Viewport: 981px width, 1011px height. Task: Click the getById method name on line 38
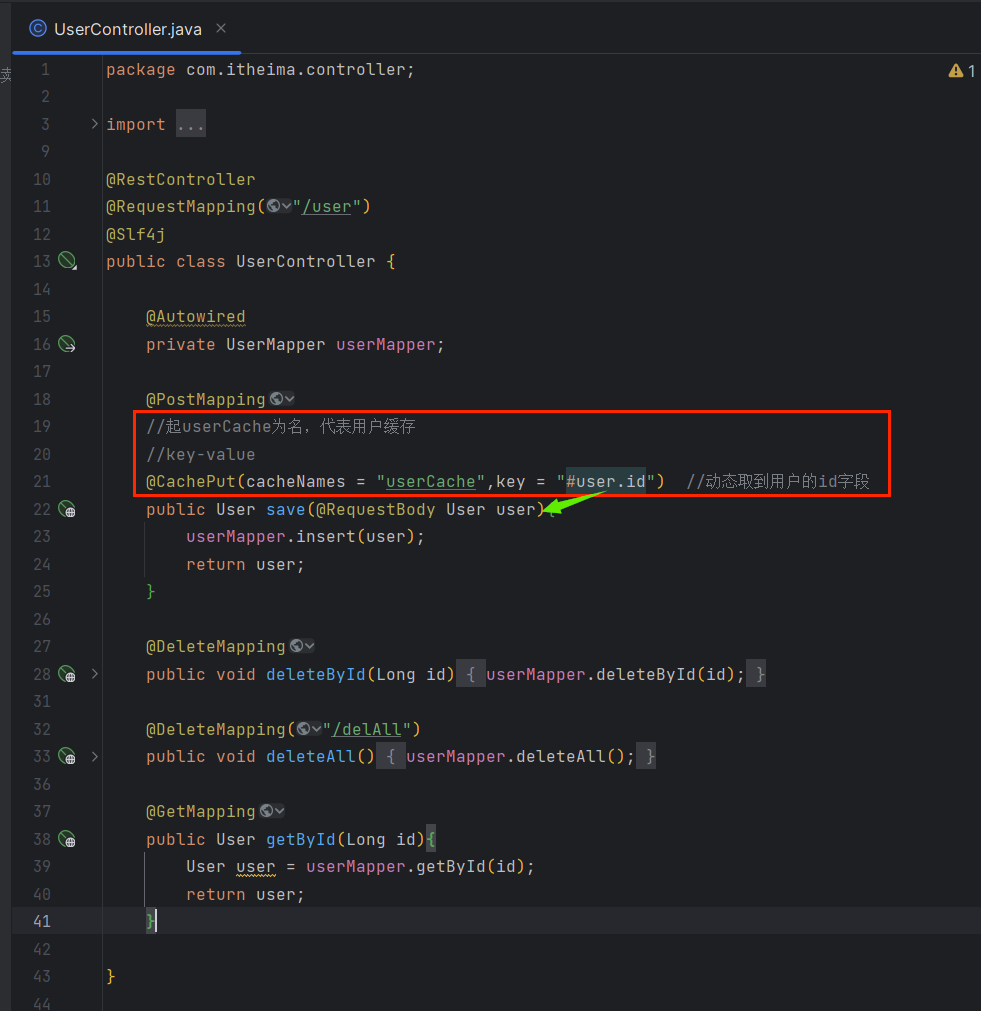click(x=301, y=839)
